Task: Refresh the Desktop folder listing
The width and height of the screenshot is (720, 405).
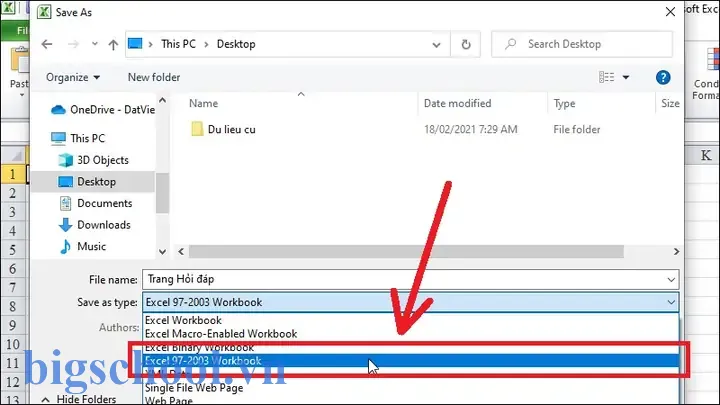Action: 466,44
